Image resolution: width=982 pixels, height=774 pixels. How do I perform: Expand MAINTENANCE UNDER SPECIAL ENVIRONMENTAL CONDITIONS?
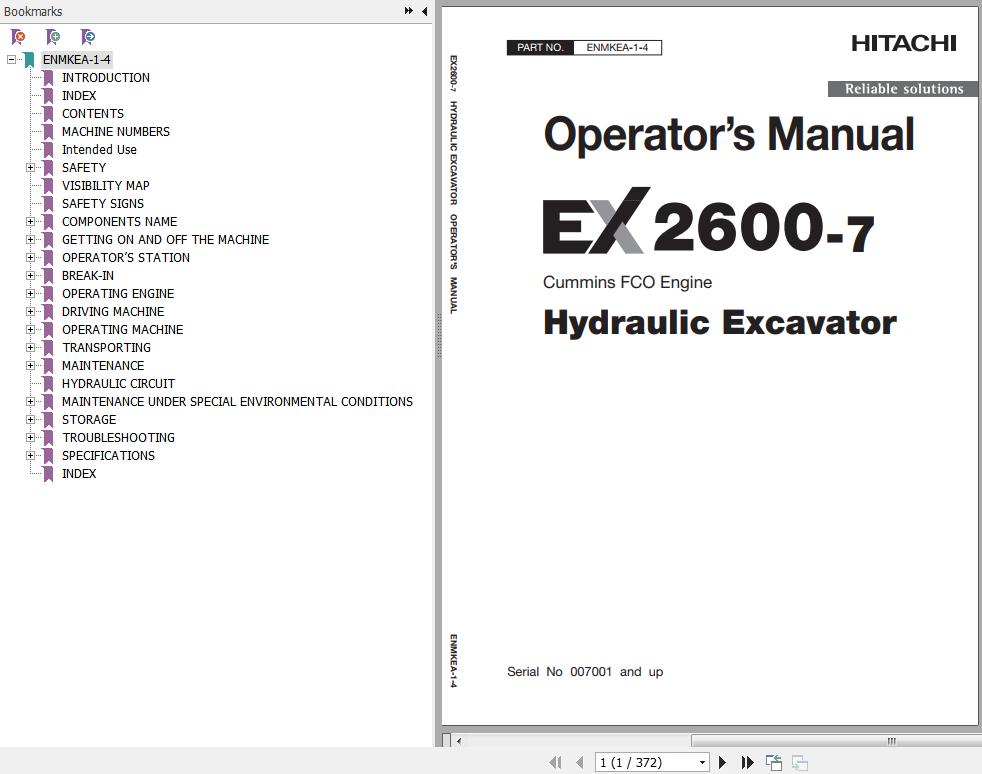pyautogui.click(x=30, y=401)
